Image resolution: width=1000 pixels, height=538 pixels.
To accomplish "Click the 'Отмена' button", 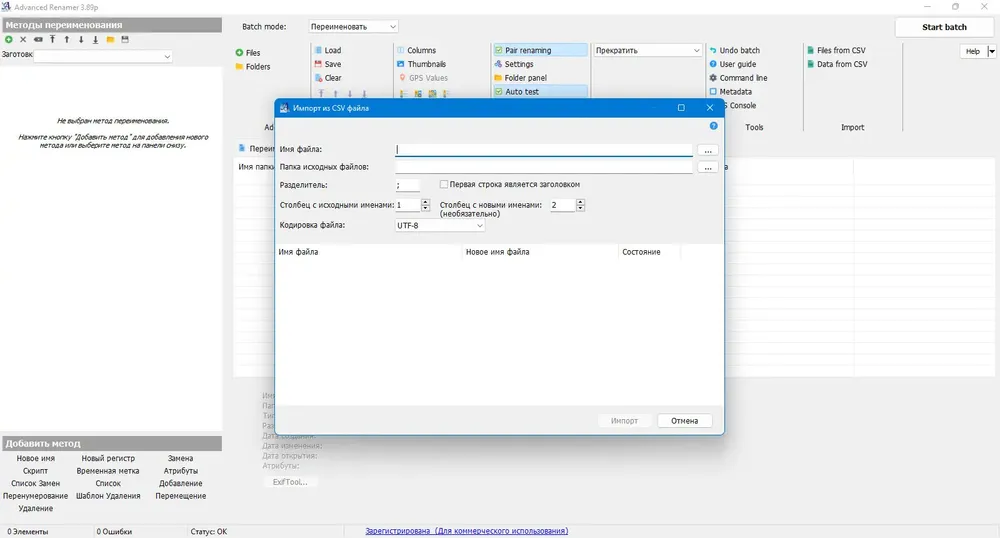I will click(x=684, y=421).
